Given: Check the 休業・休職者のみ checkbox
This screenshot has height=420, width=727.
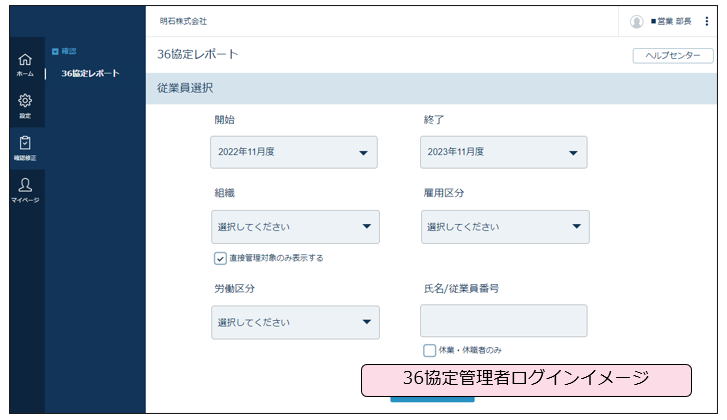Looking at the screenshot, I should coord(429,350).
